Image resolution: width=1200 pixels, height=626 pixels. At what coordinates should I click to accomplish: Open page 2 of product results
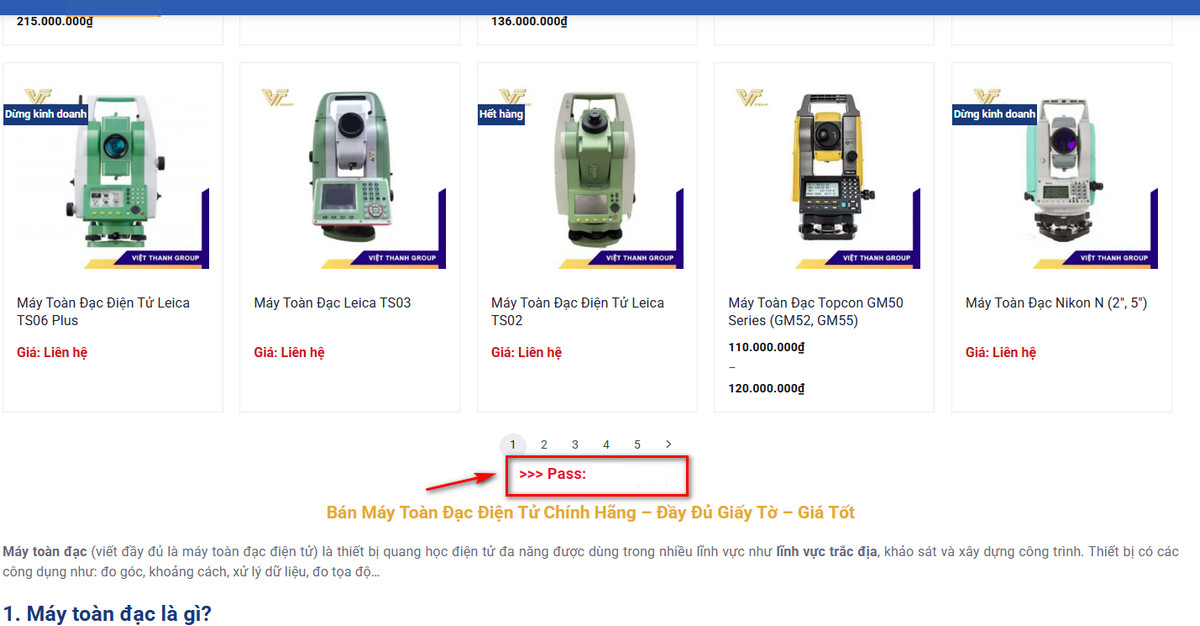(544, 444)
